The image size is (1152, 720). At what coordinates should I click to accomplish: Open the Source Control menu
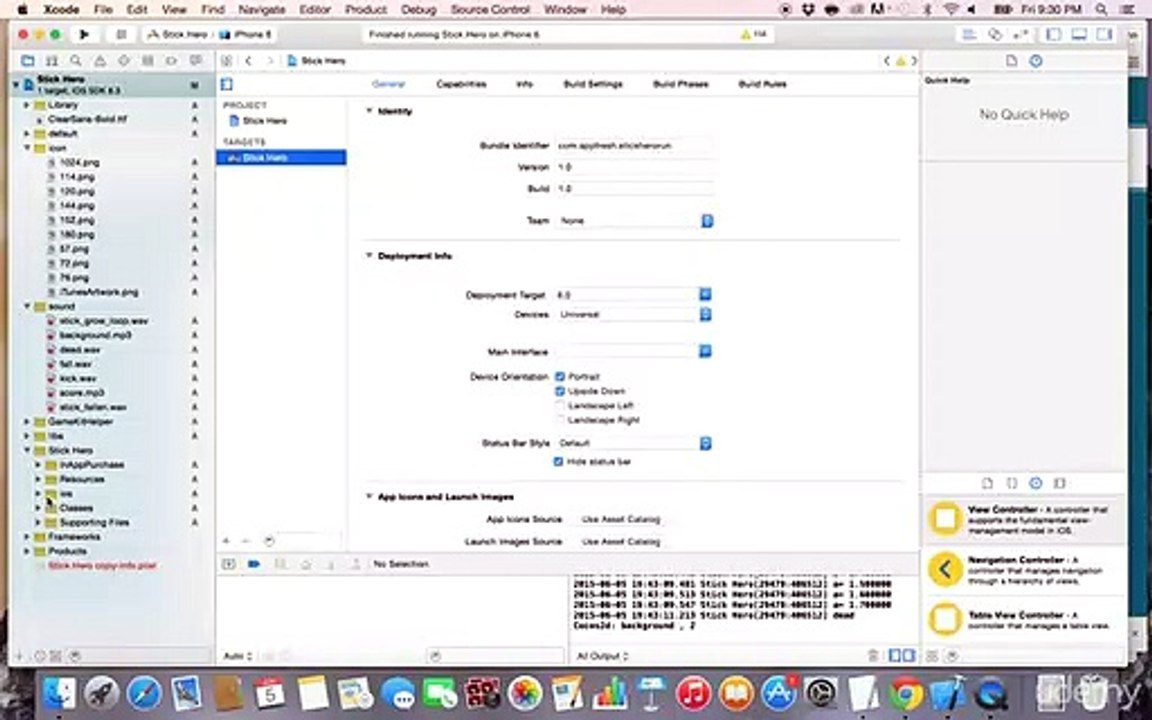click(490, 10)
